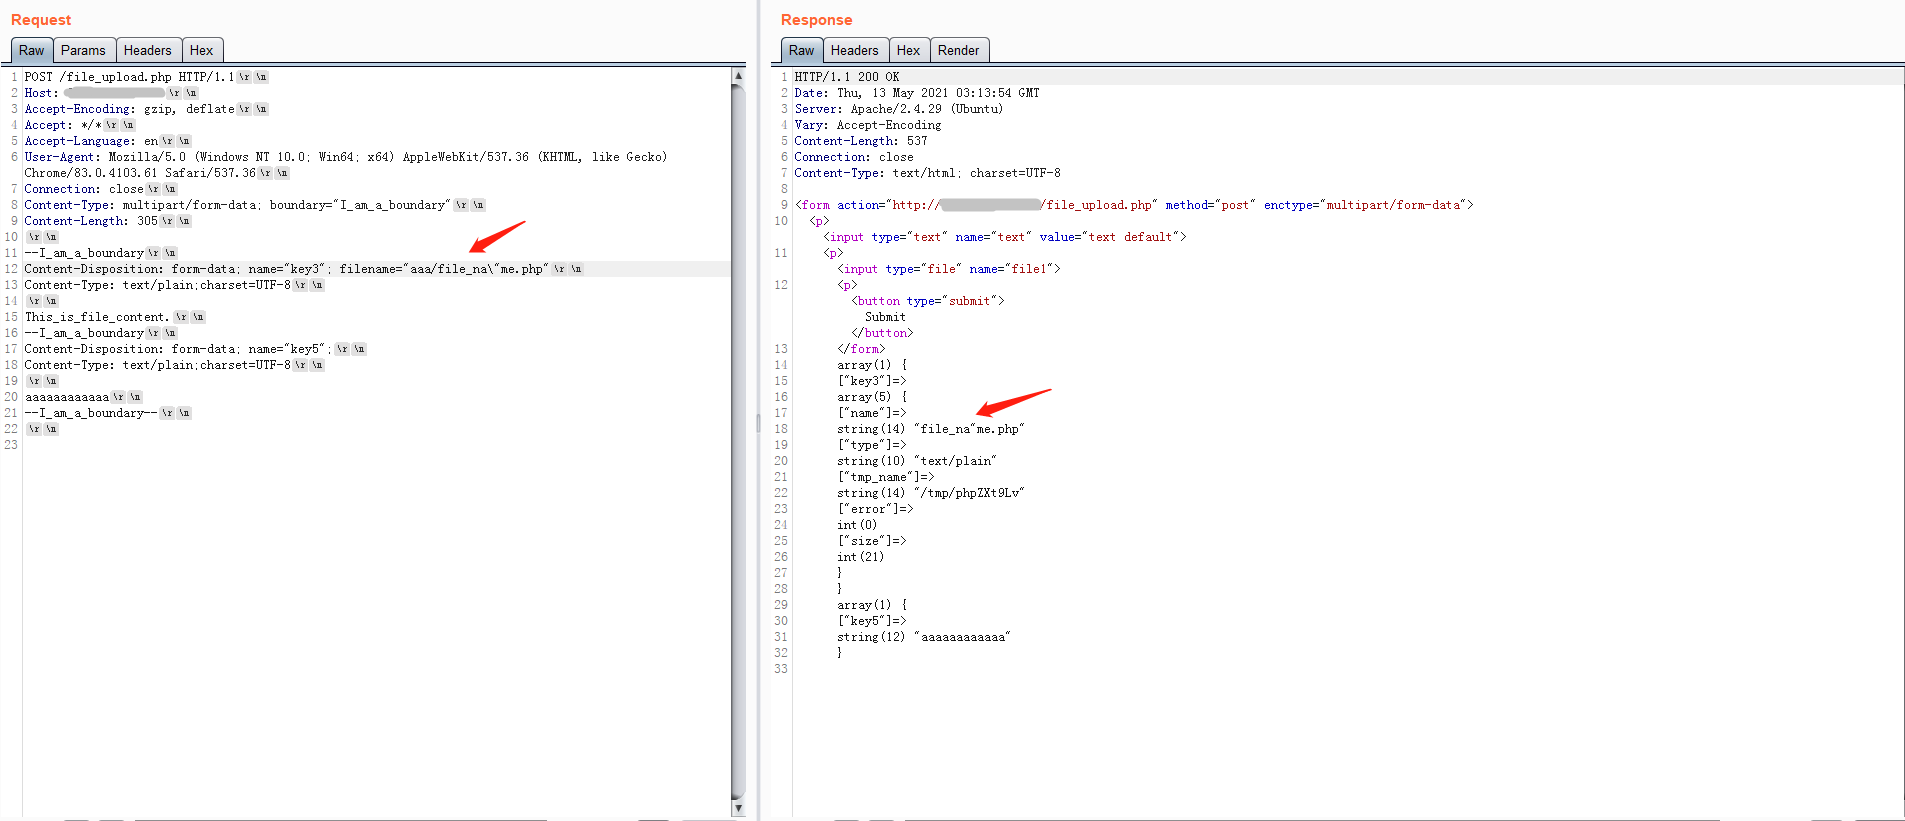Image resolution: width=1905 pixels, height=821 pixels.
Task: Click the divider handle between Request and Response
Action: [758, 424]
